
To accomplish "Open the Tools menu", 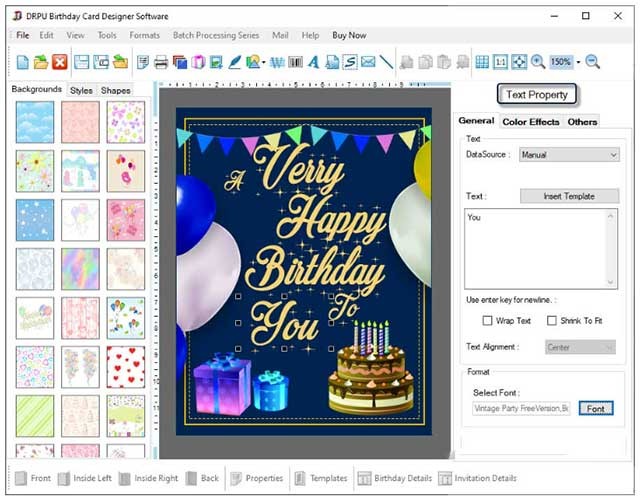I will click(107, 35).
